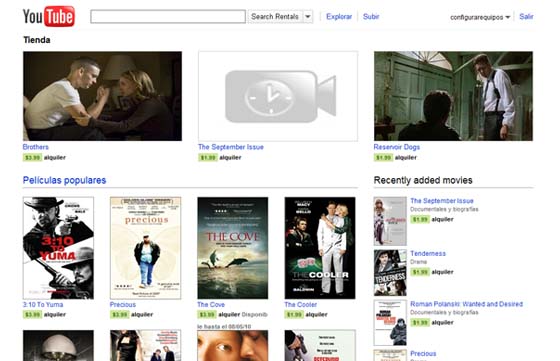Open the Películas populares heading link
The height and width of the screenshot is (361, 560).
coord(64,180)
